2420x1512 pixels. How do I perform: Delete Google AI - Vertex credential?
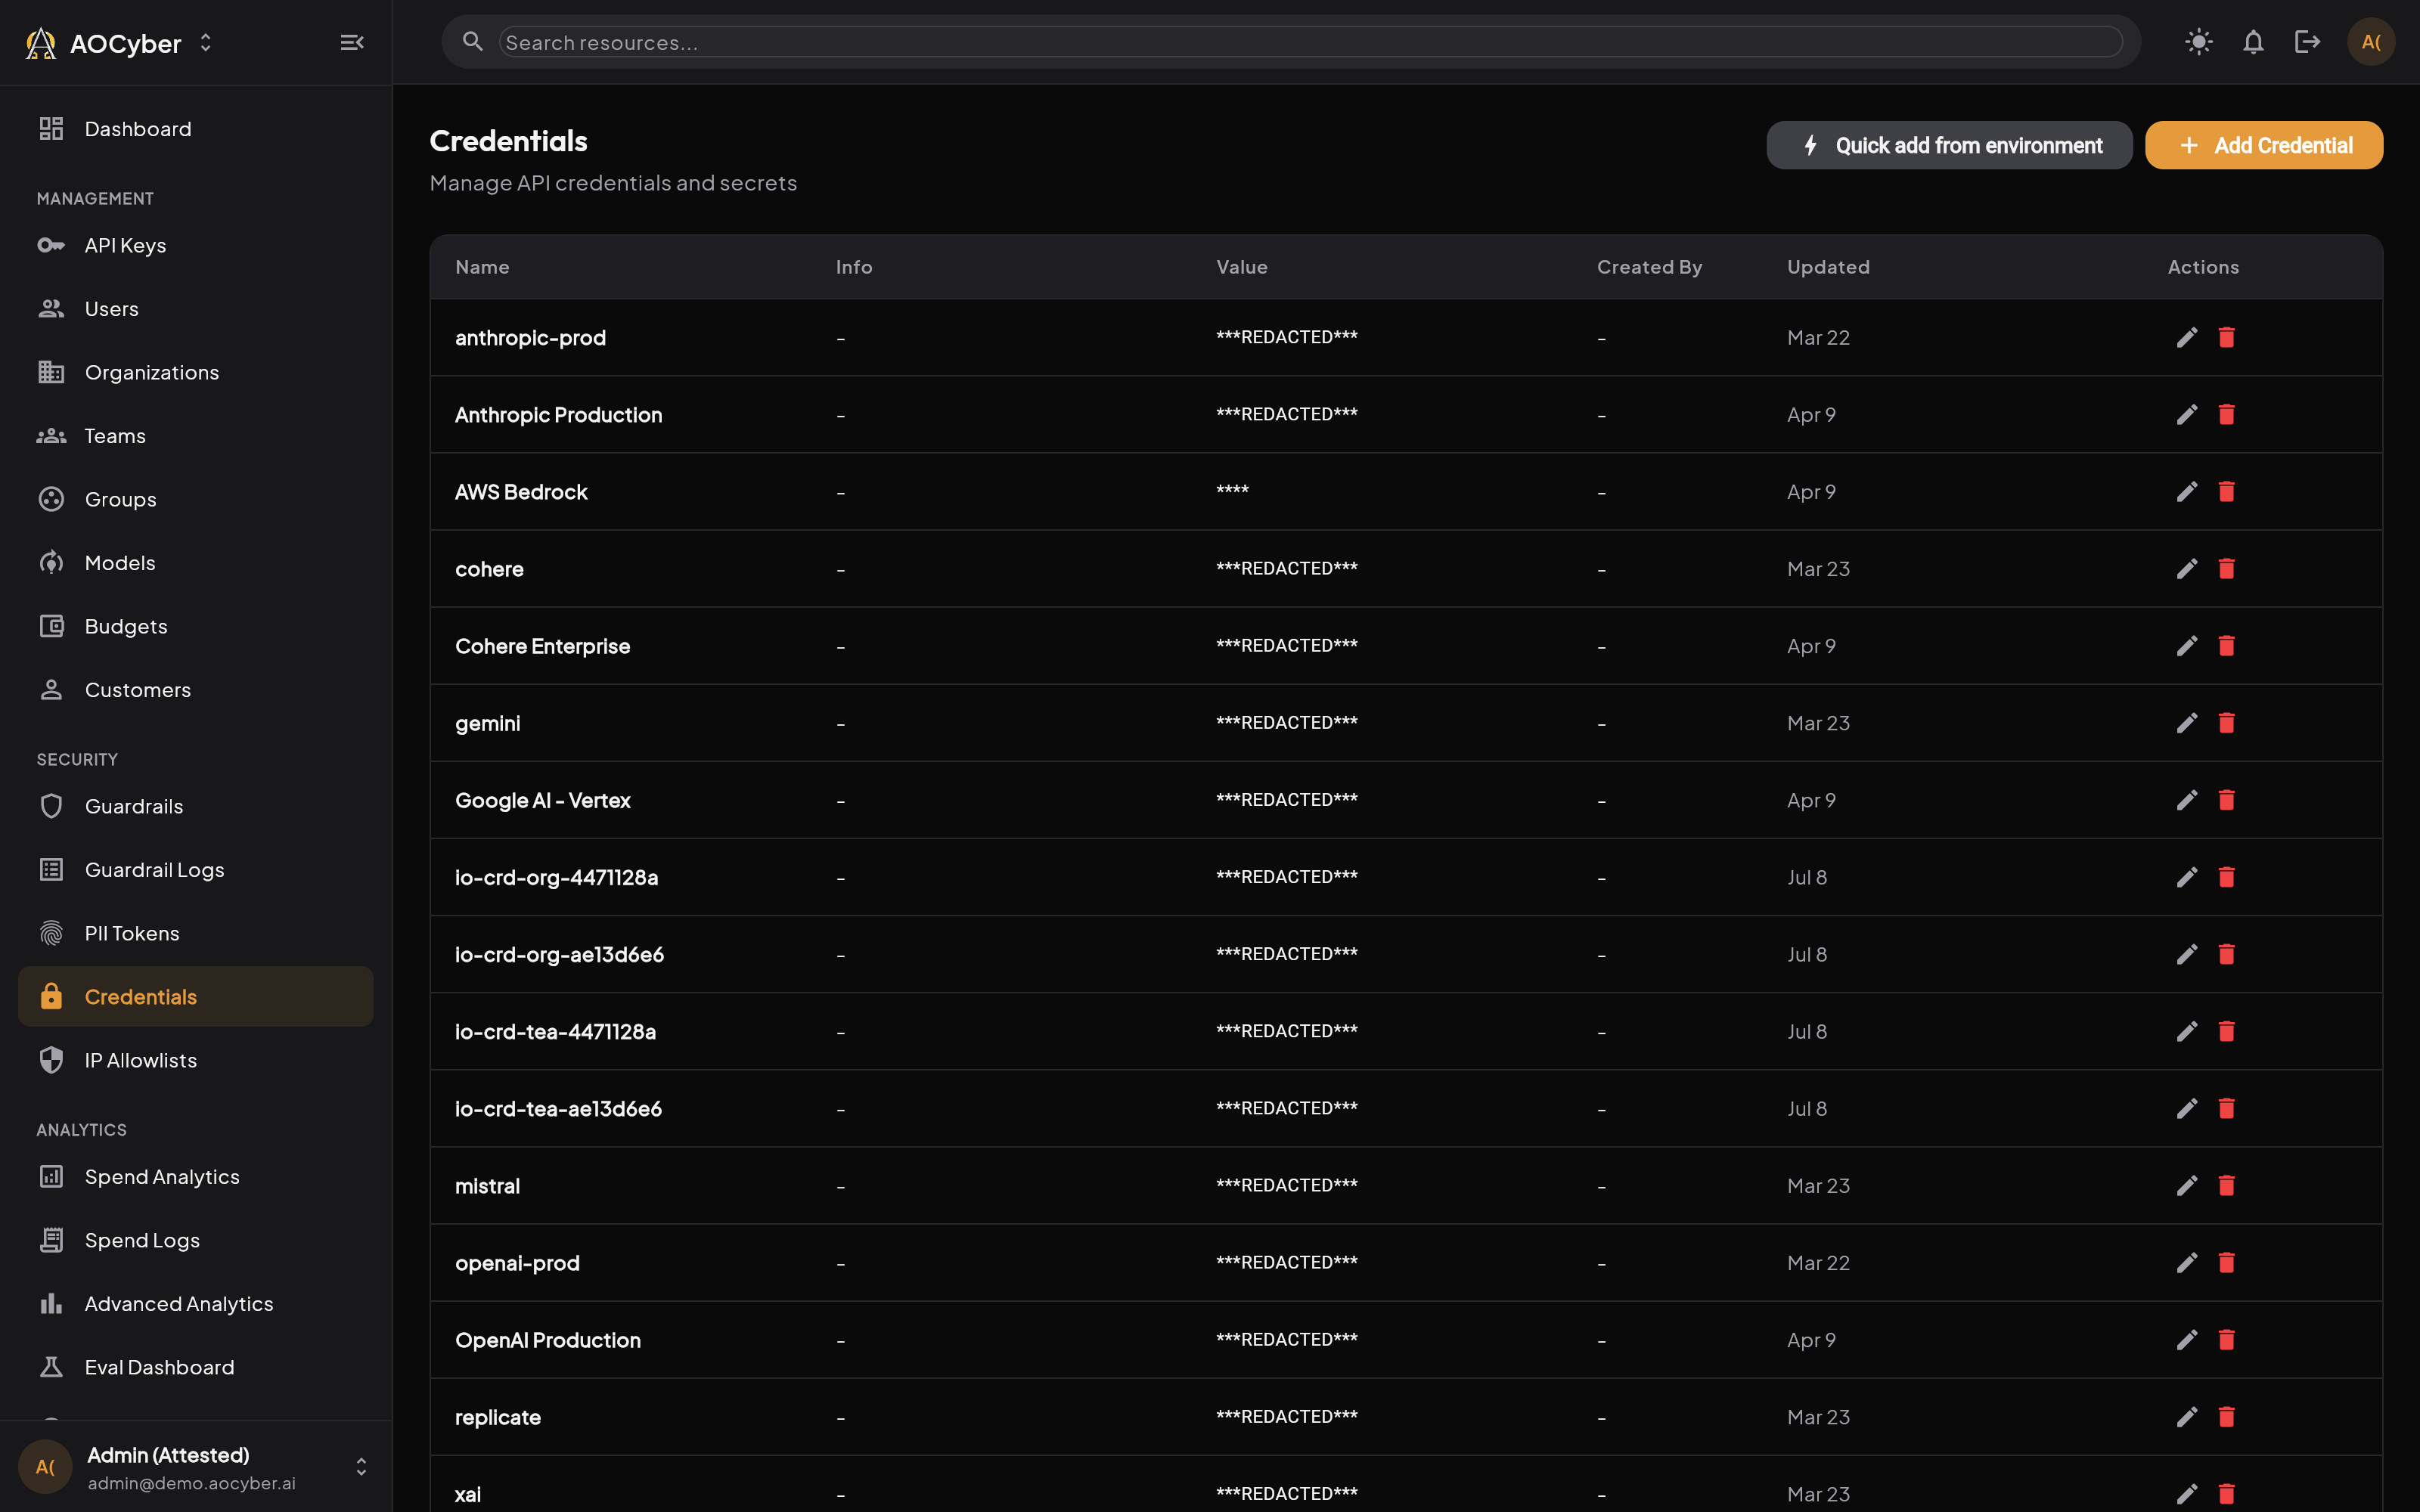(2226, 800)
